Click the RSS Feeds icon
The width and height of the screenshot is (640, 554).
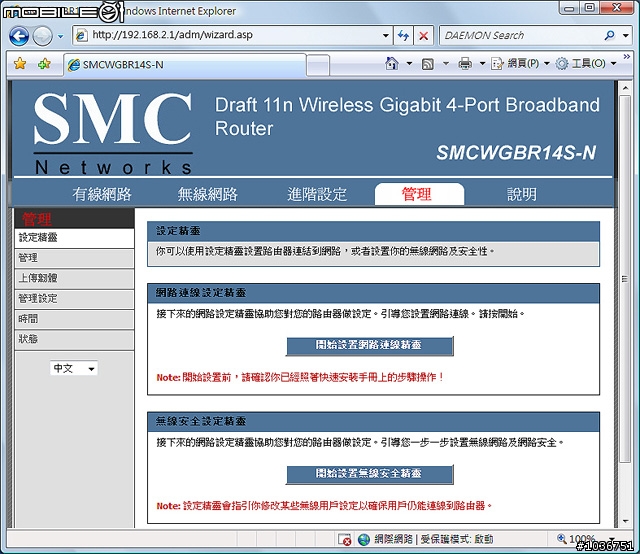(428, 64)
